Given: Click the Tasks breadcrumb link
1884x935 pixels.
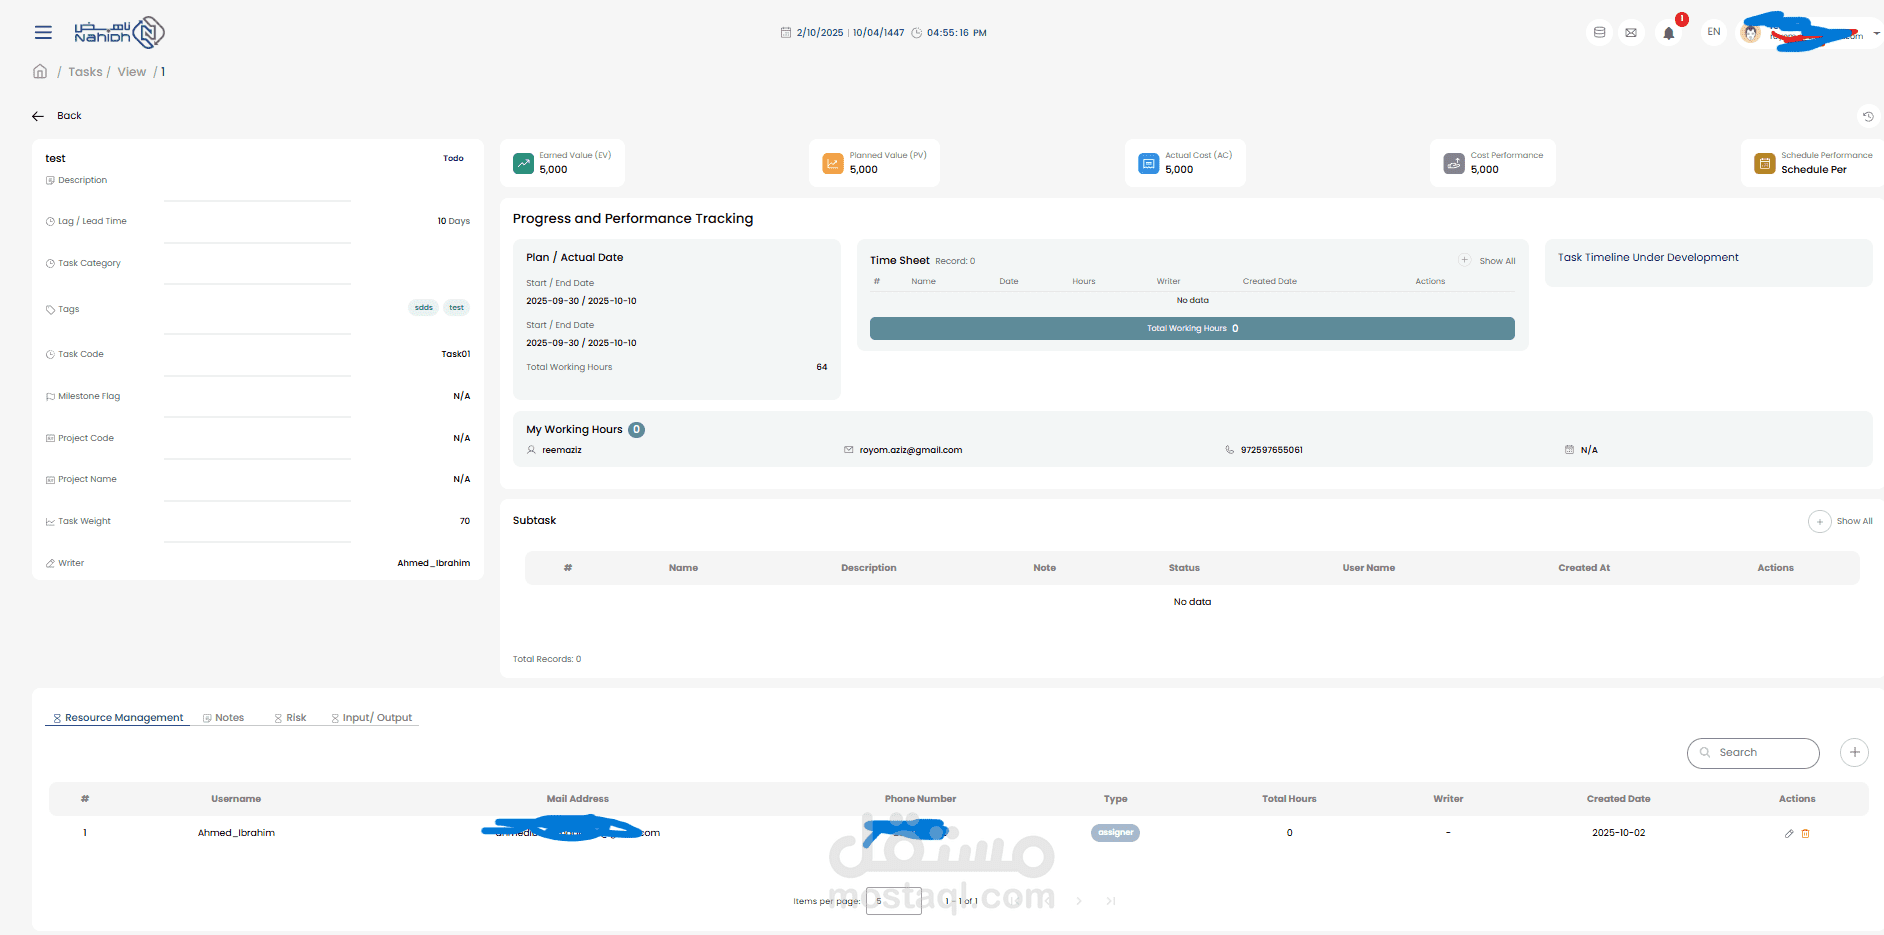Looking at the screenshot, I should 85,72.
